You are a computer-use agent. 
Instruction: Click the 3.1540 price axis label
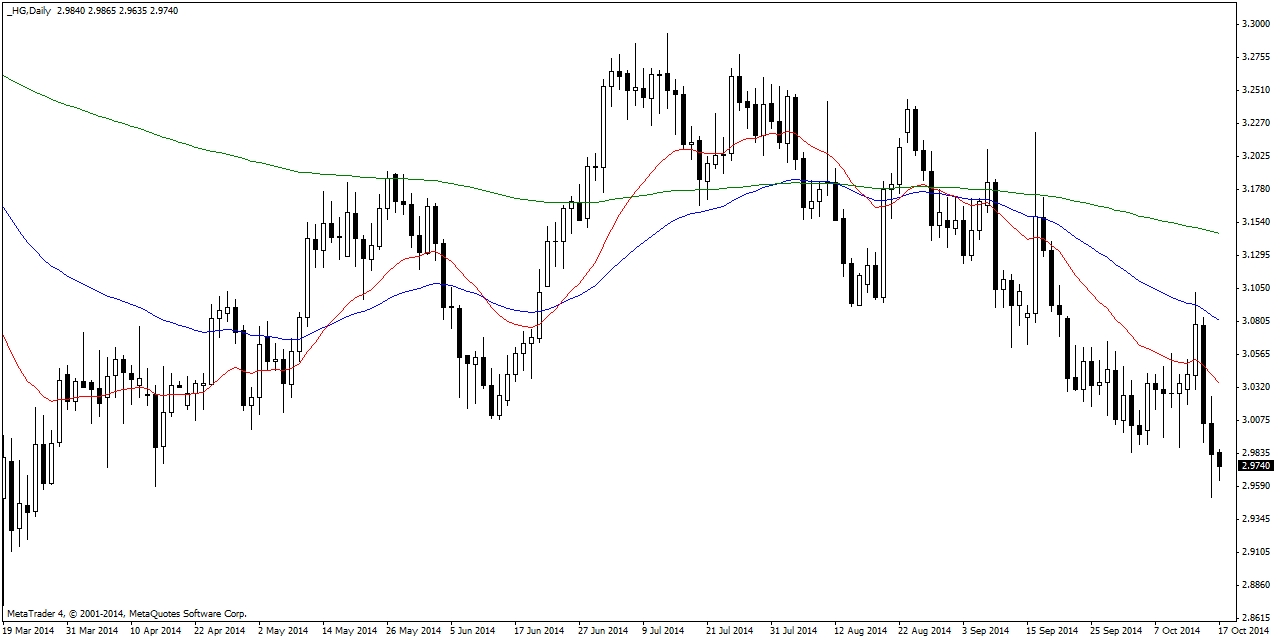pyautogui.click(x=1255, y=221)
